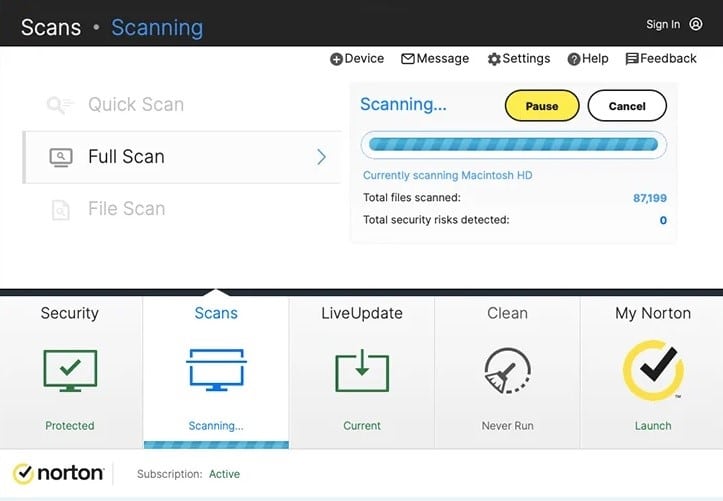The height and width of the screenshot is (501, 723).
Task: Click the Sign In text link
Action: pyautogui.click(x=663, y=24)
